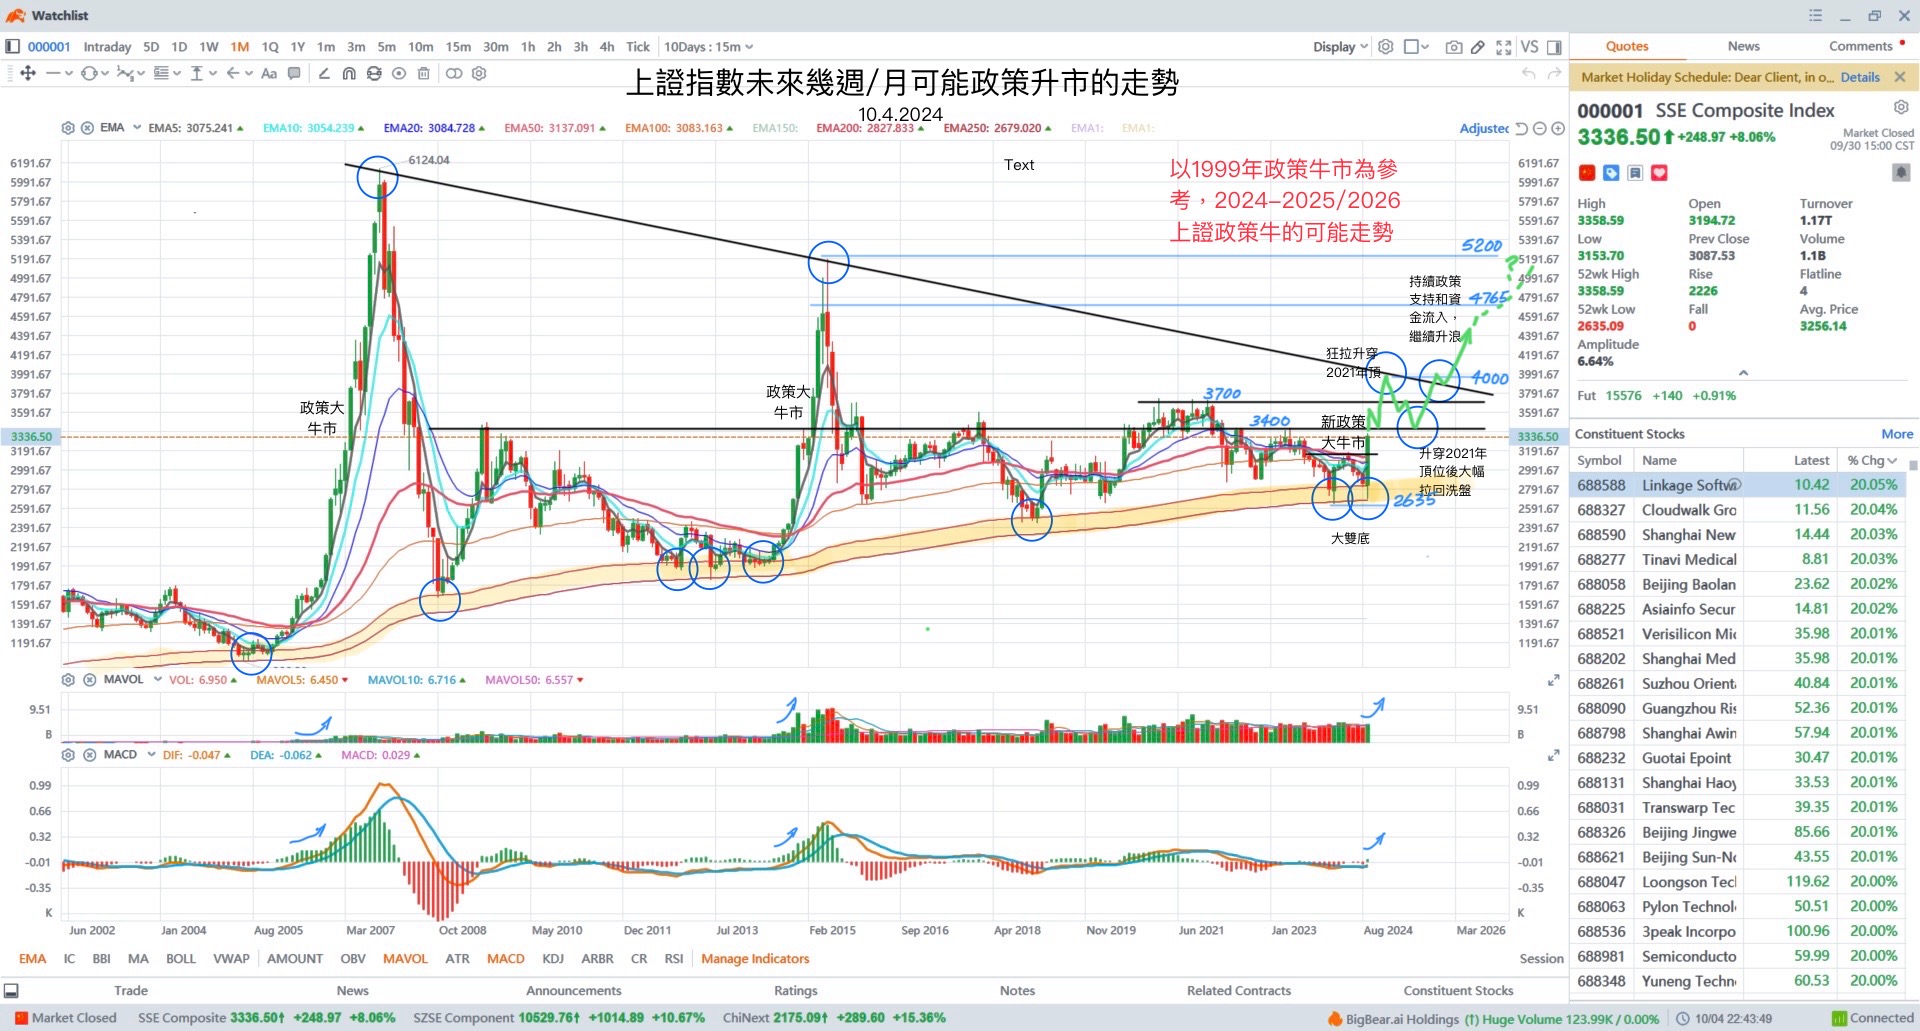Expand the line tool dropdown arrow
Viewport: 1920px width, 1031px height.
(x=69, y=73)
